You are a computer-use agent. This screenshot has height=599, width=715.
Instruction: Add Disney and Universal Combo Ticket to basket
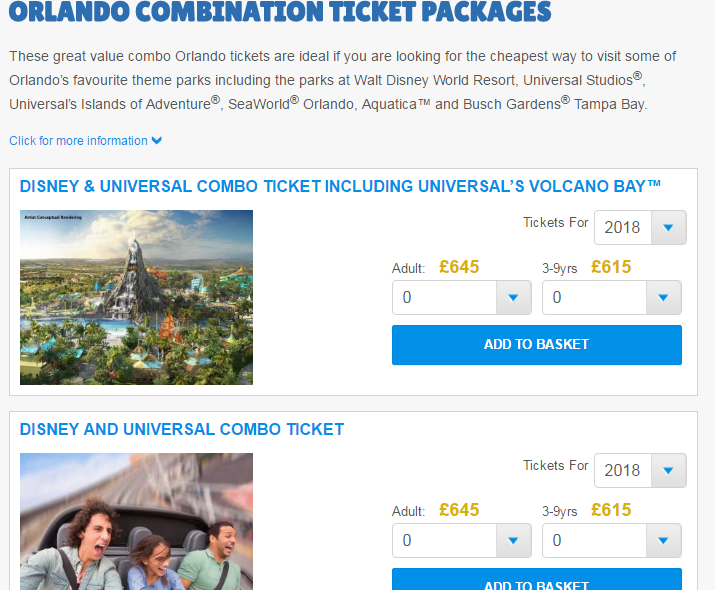[x=536, y=583]
